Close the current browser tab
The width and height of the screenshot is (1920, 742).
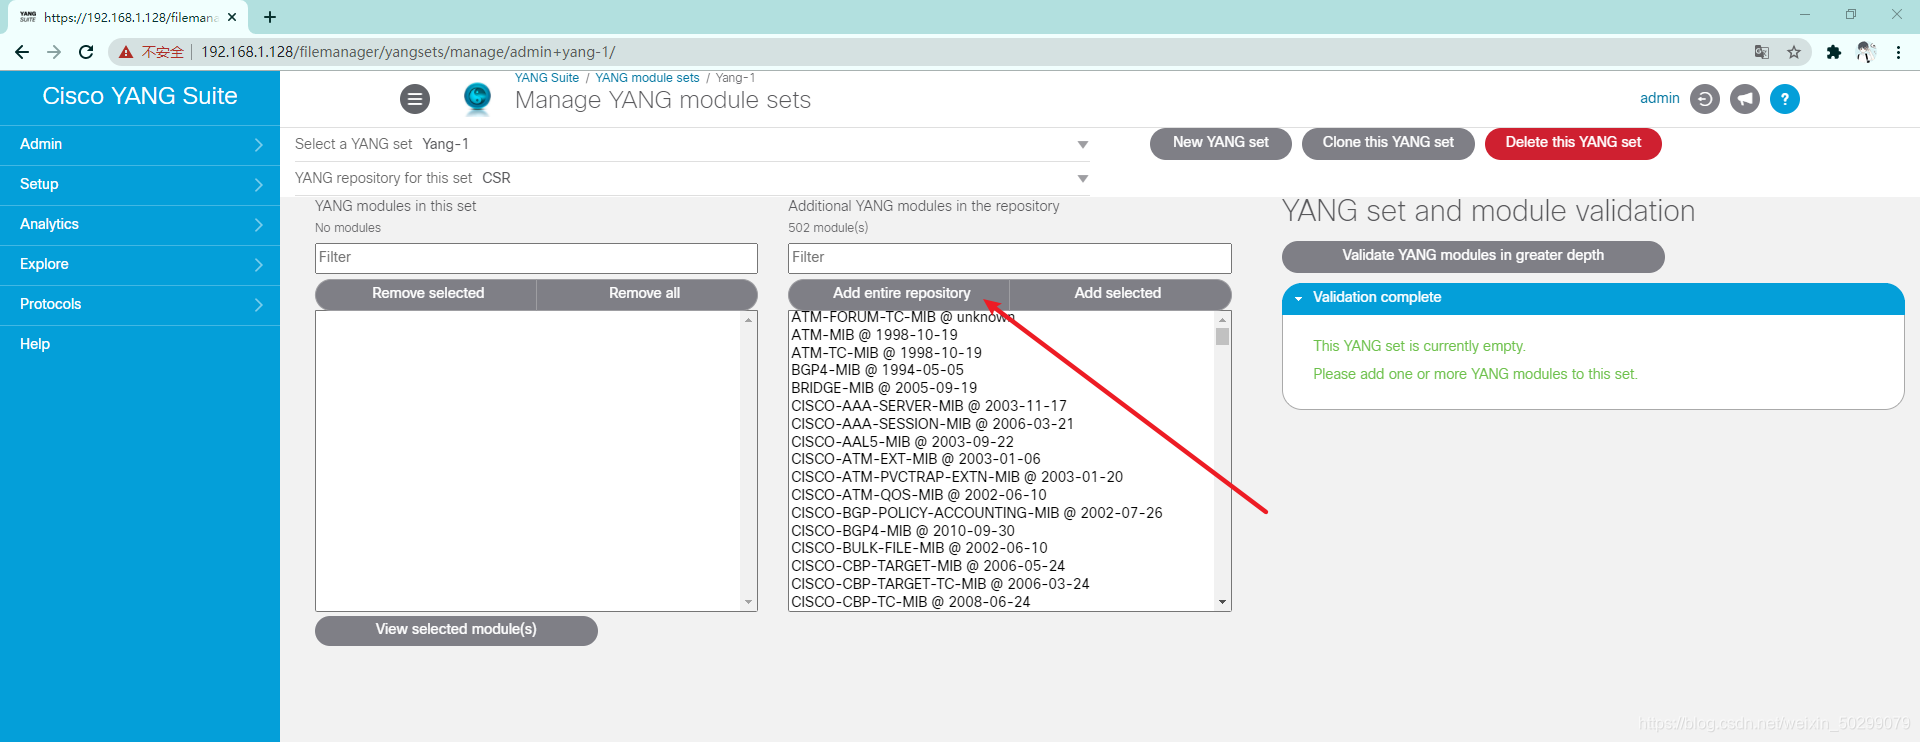232,17
